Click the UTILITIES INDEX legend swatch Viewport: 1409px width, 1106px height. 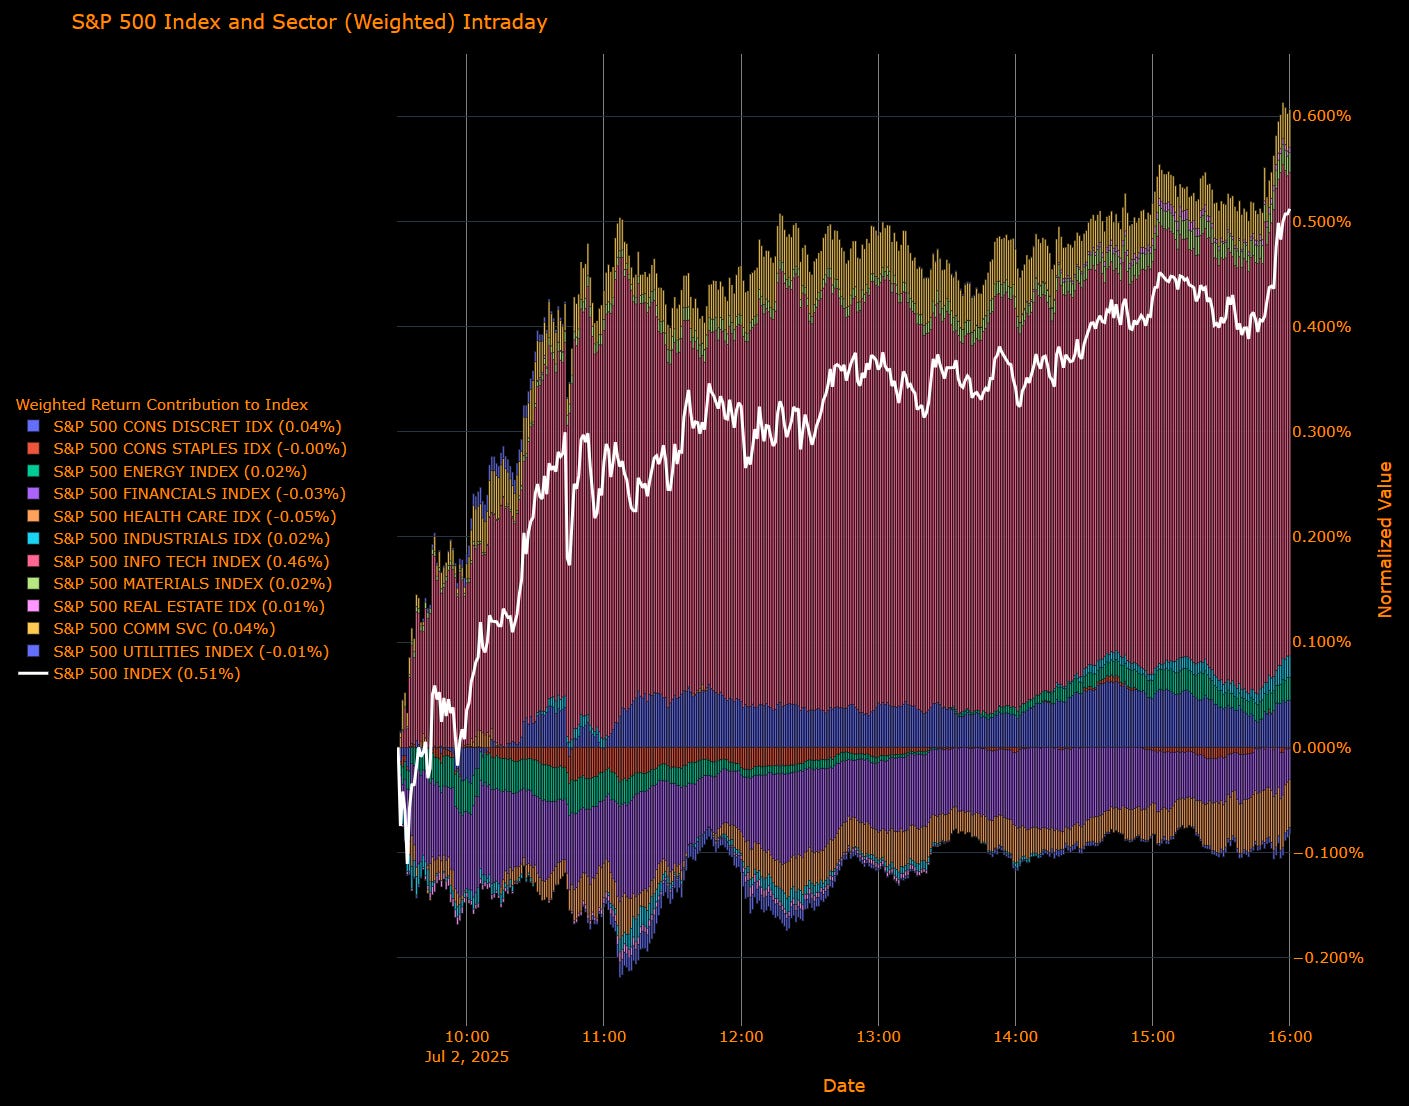pyautogui.click(x=33, y=651)
